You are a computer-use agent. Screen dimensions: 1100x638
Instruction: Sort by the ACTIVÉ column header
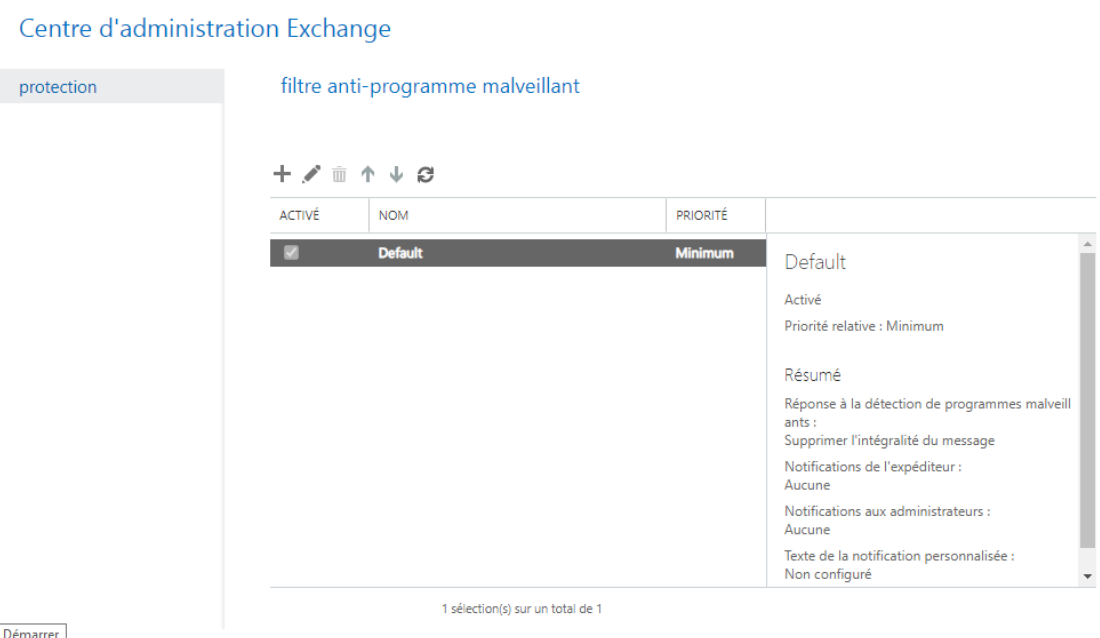click(319, 215)
